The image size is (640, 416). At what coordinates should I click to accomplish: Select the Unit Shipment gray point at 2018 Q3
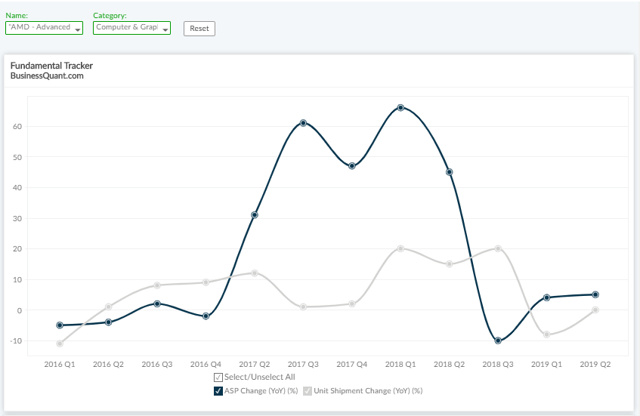click(x=498, y=248)
